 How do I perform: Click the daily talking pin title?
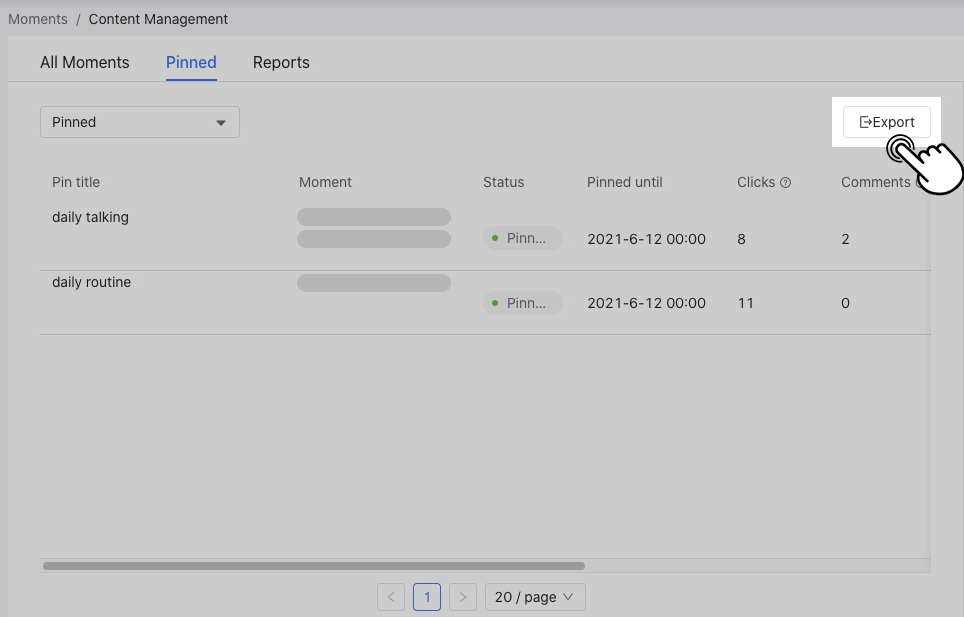(x=90, y=217)
